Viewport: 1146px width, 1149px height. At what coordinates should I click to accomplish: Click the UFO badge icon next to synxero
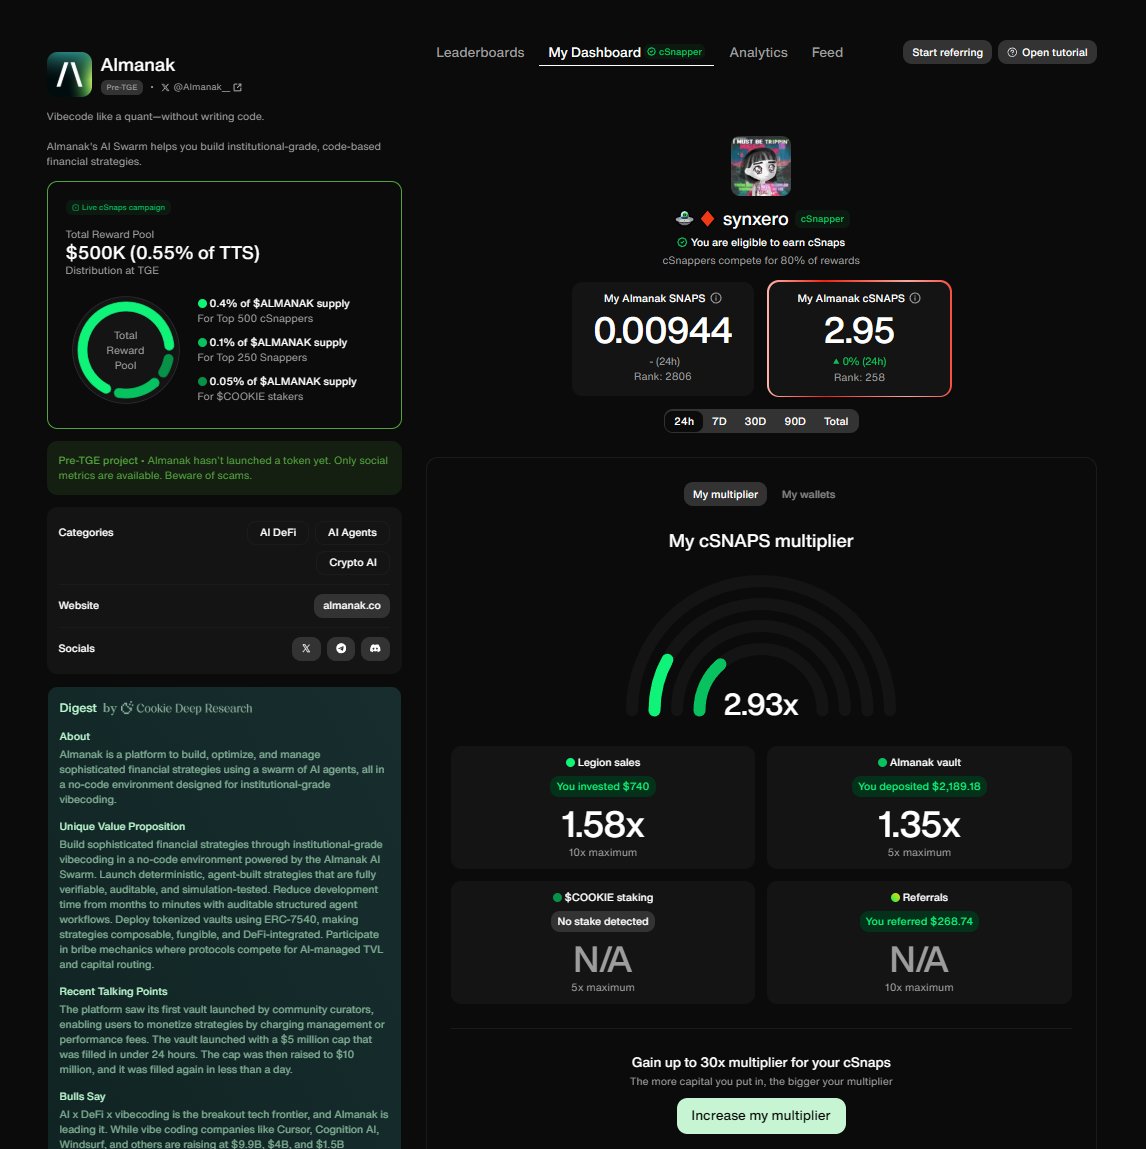point(684,218)
